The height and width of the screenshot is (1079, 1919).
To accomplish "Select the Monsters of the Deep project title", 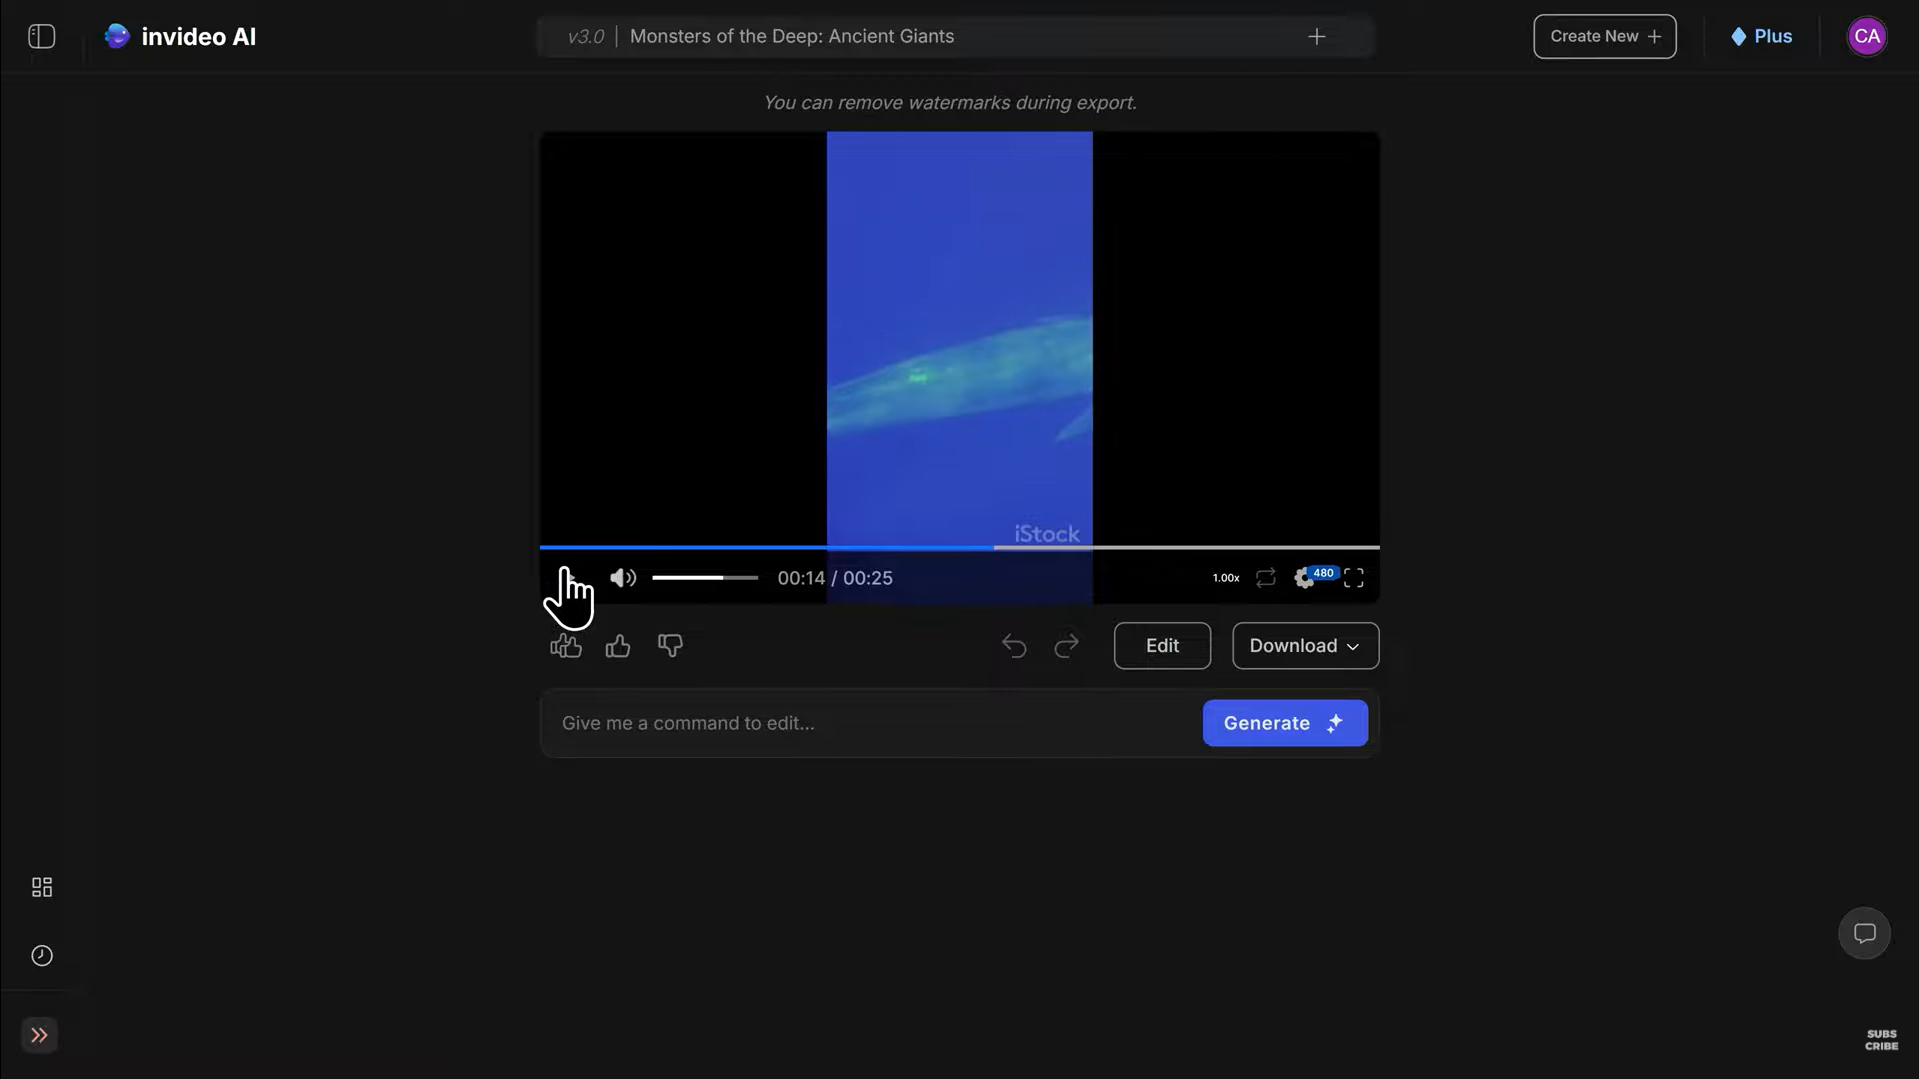I will coord(792,36).
